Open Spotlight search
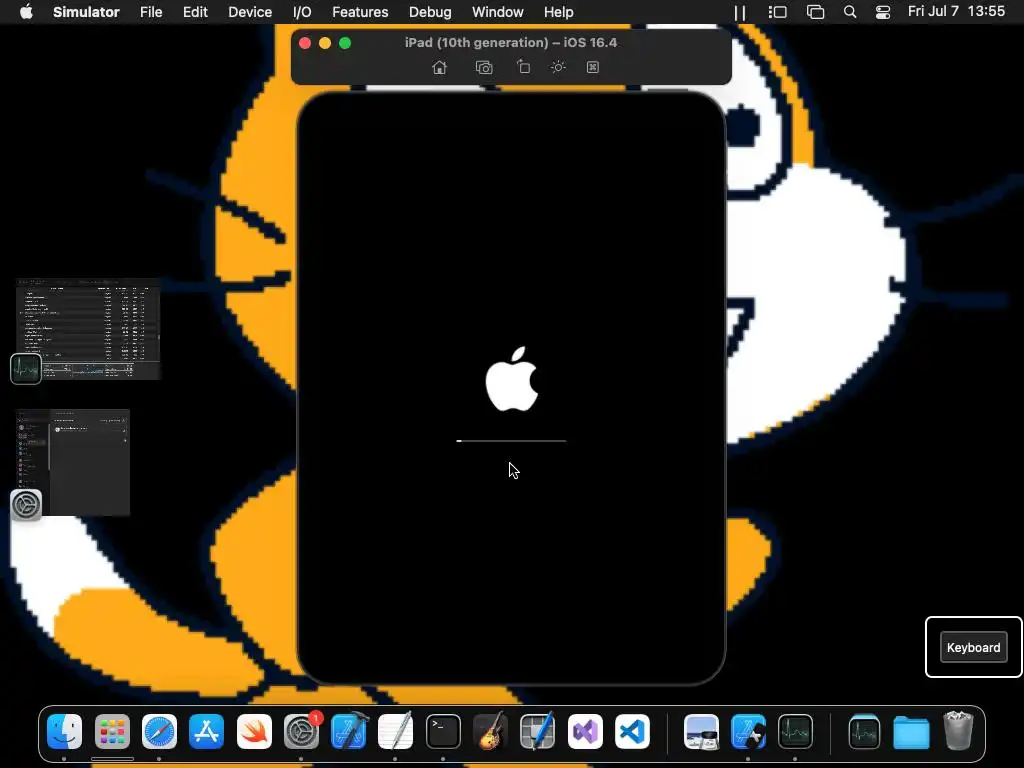This screenshot has width=1024, height=768. 850,12
